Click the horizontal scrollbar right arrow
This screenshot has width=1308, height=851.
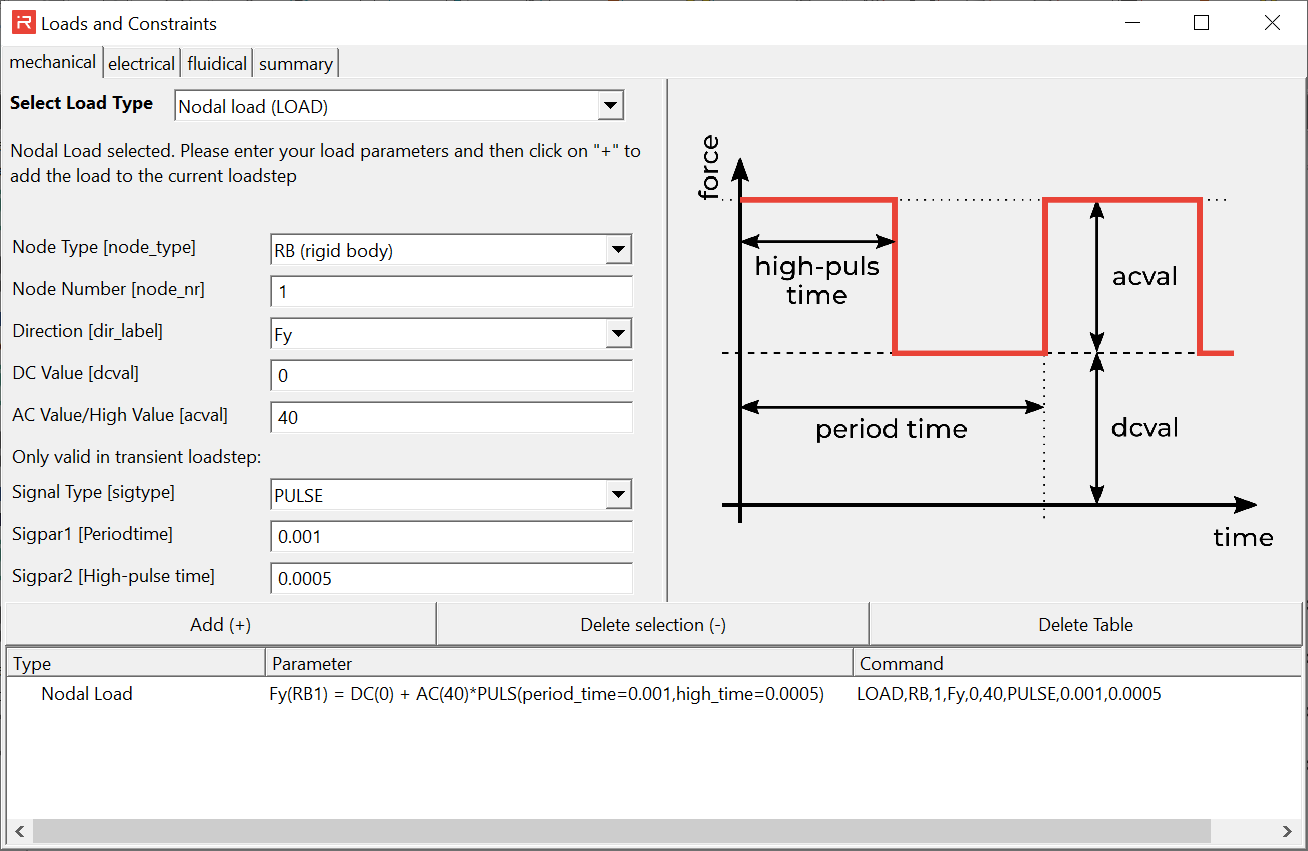(x=1287, y=831)
